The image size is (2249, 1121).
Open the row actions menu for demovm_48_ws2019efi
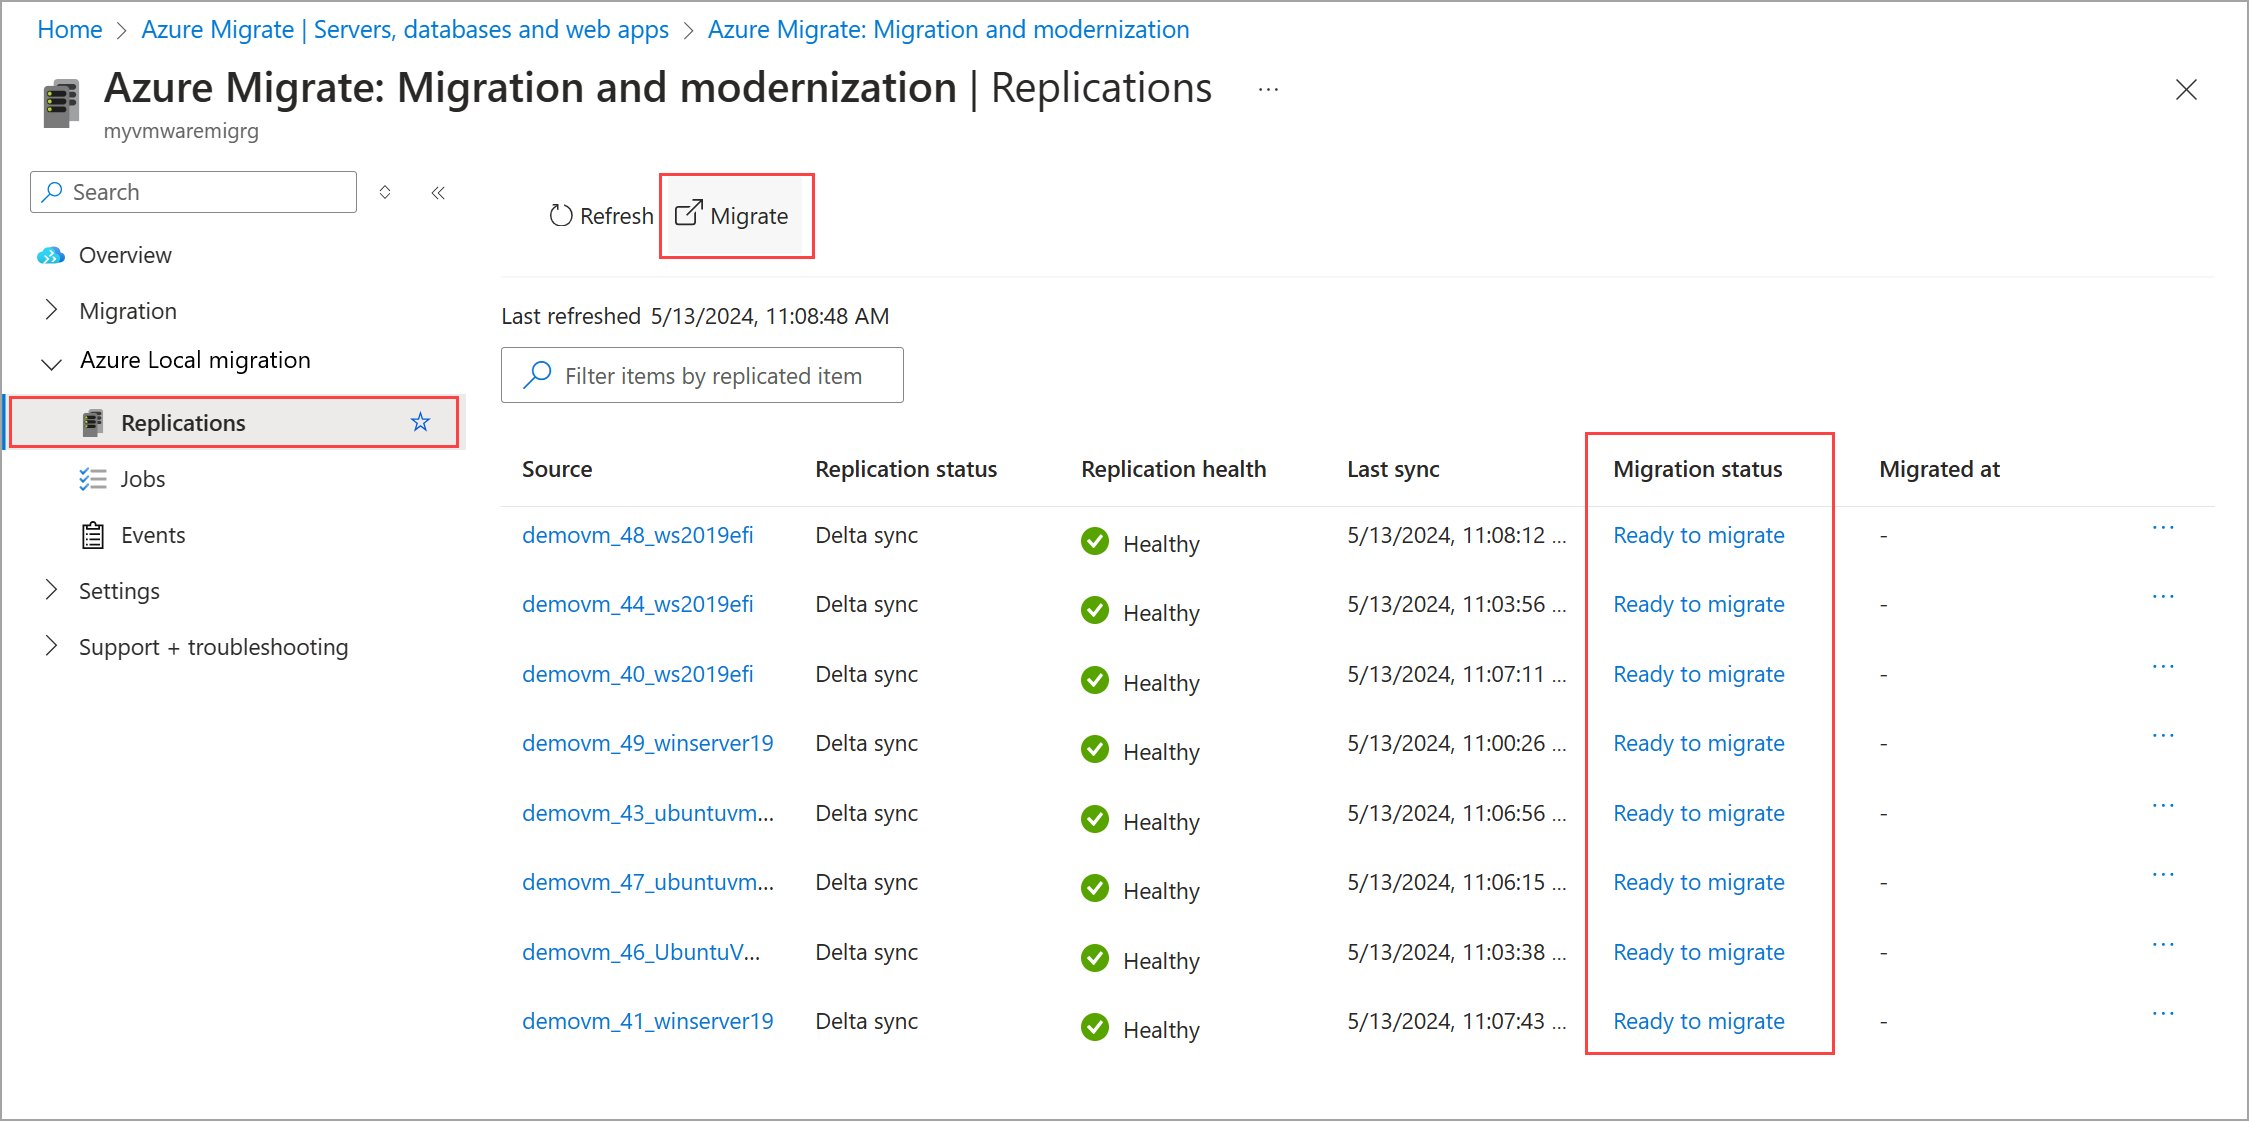pos(2163,527)
